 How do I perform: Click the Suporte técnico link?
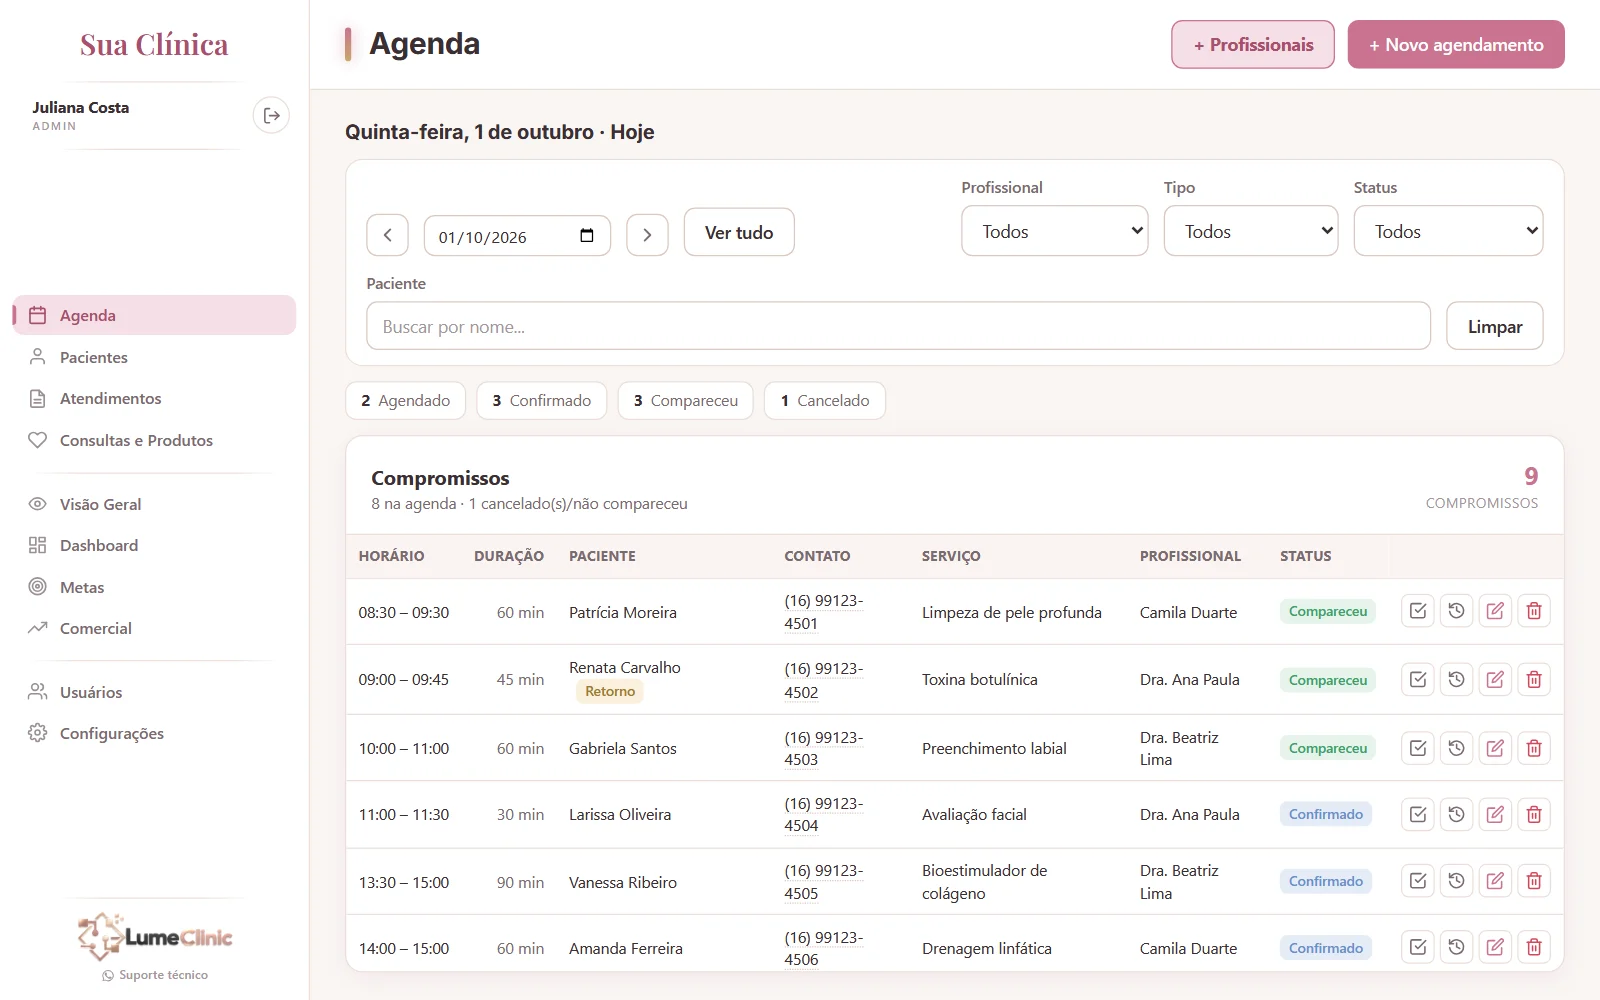155,975
